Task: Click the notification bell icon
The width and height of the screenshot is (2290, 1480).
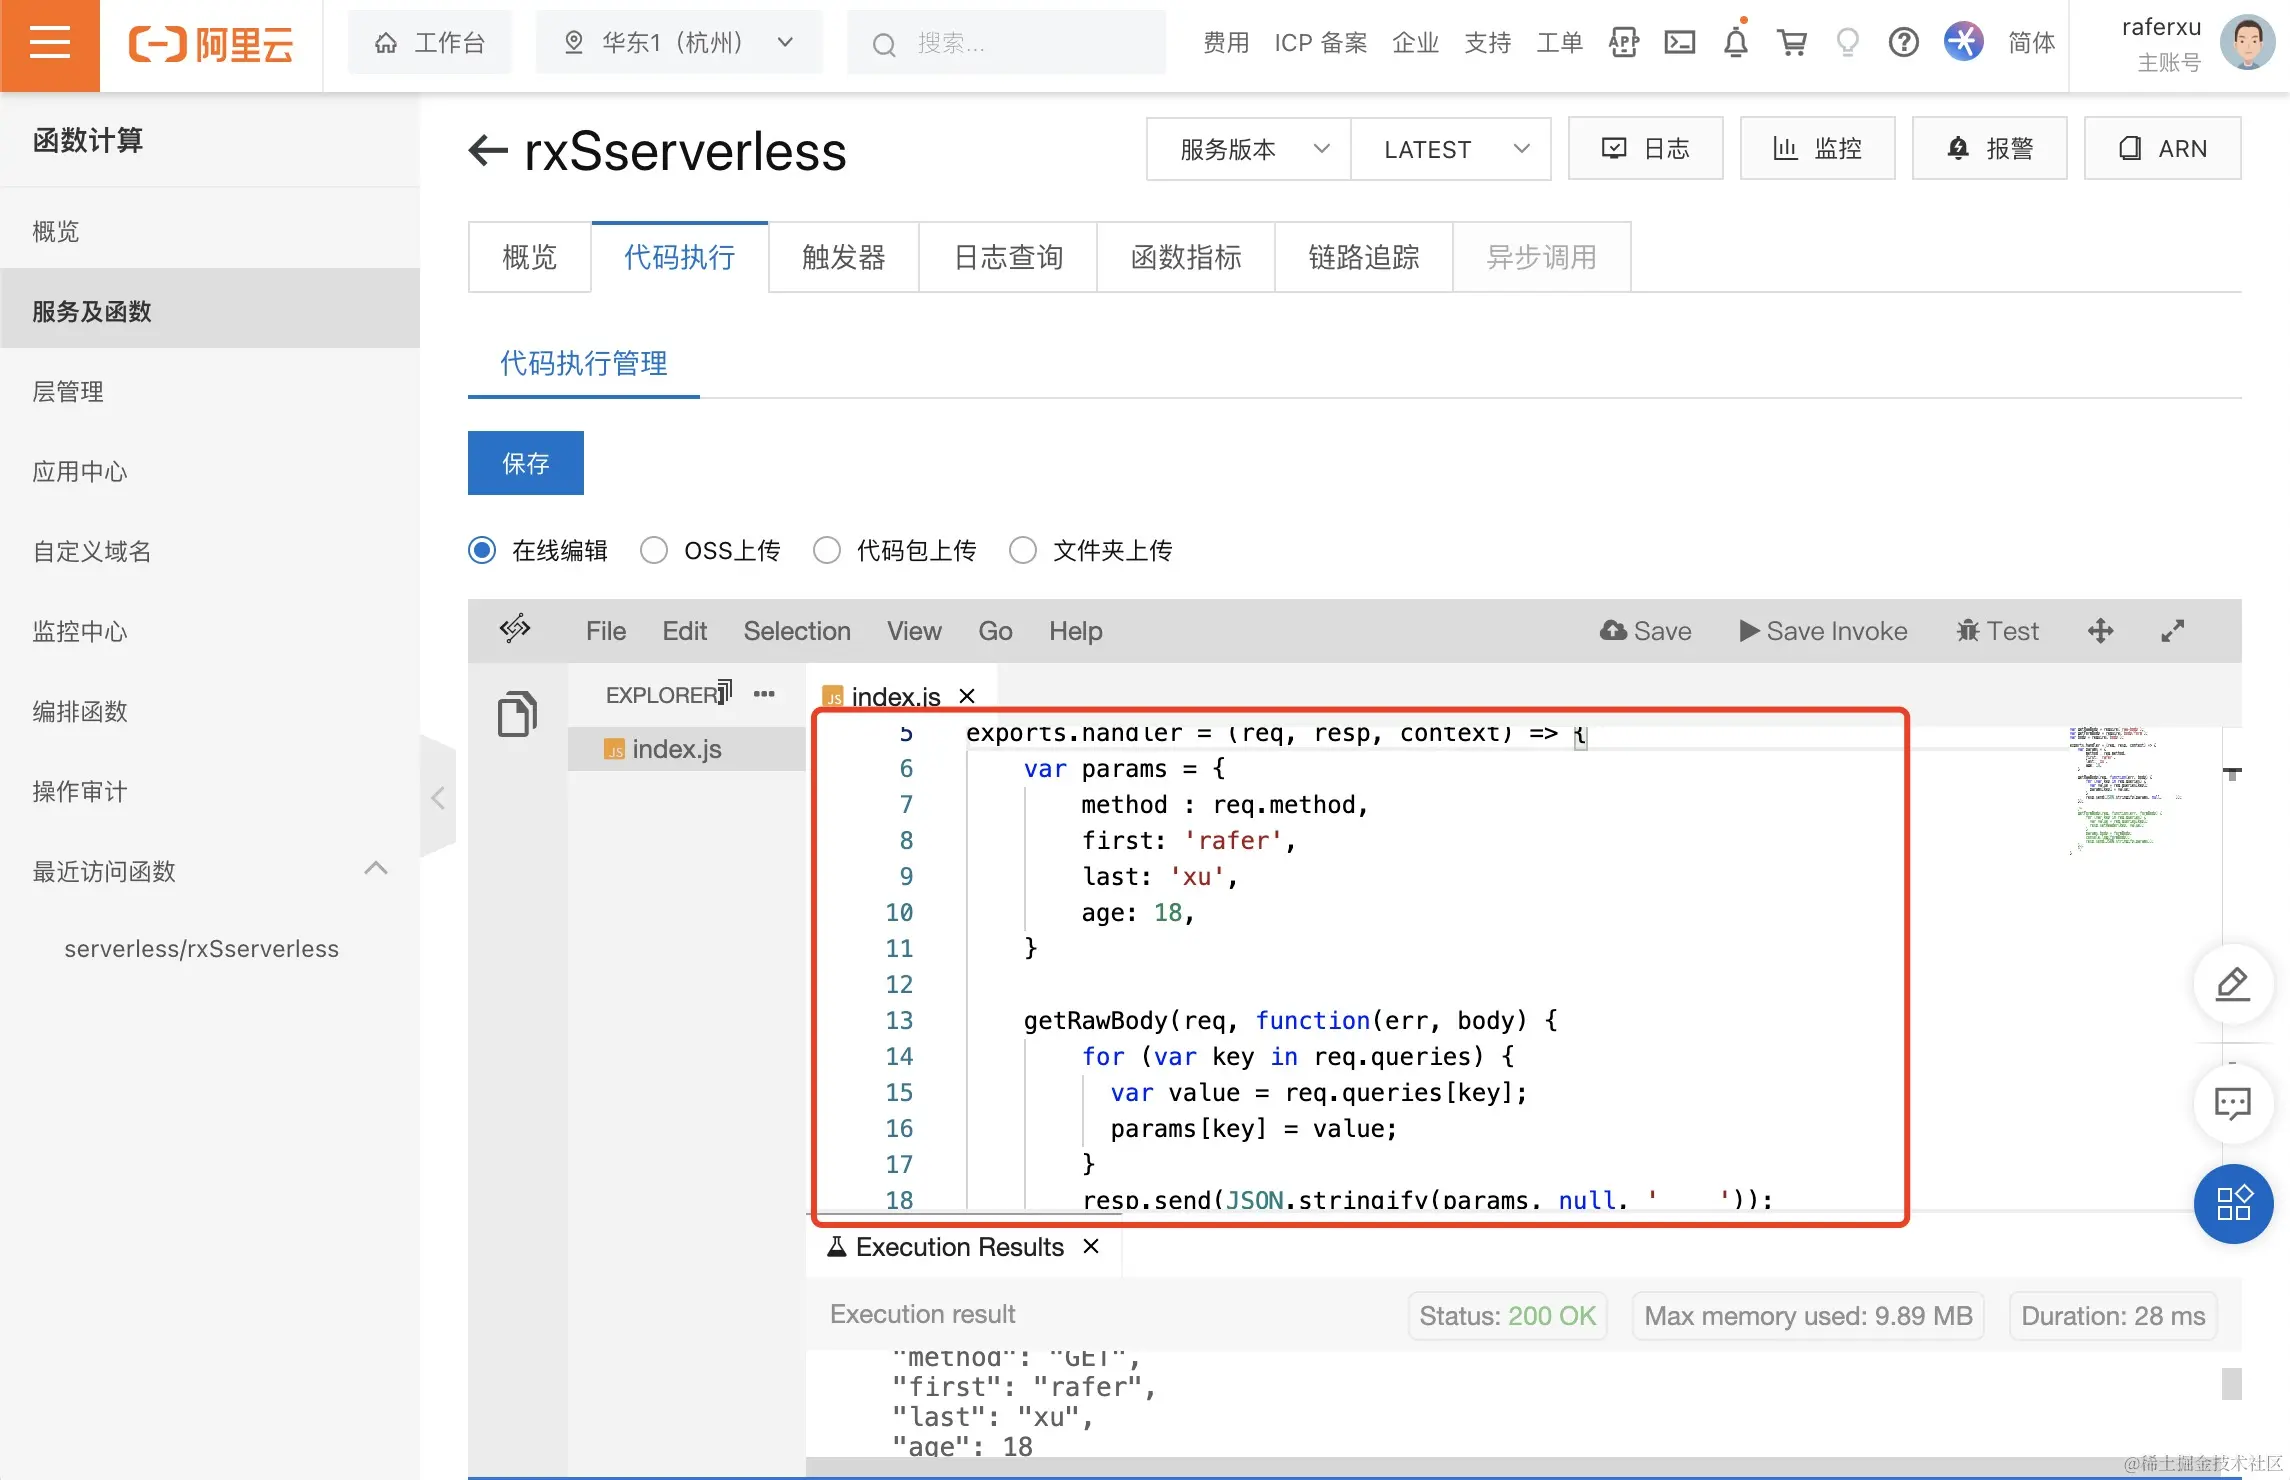Action: click(x=1736, y=42)
